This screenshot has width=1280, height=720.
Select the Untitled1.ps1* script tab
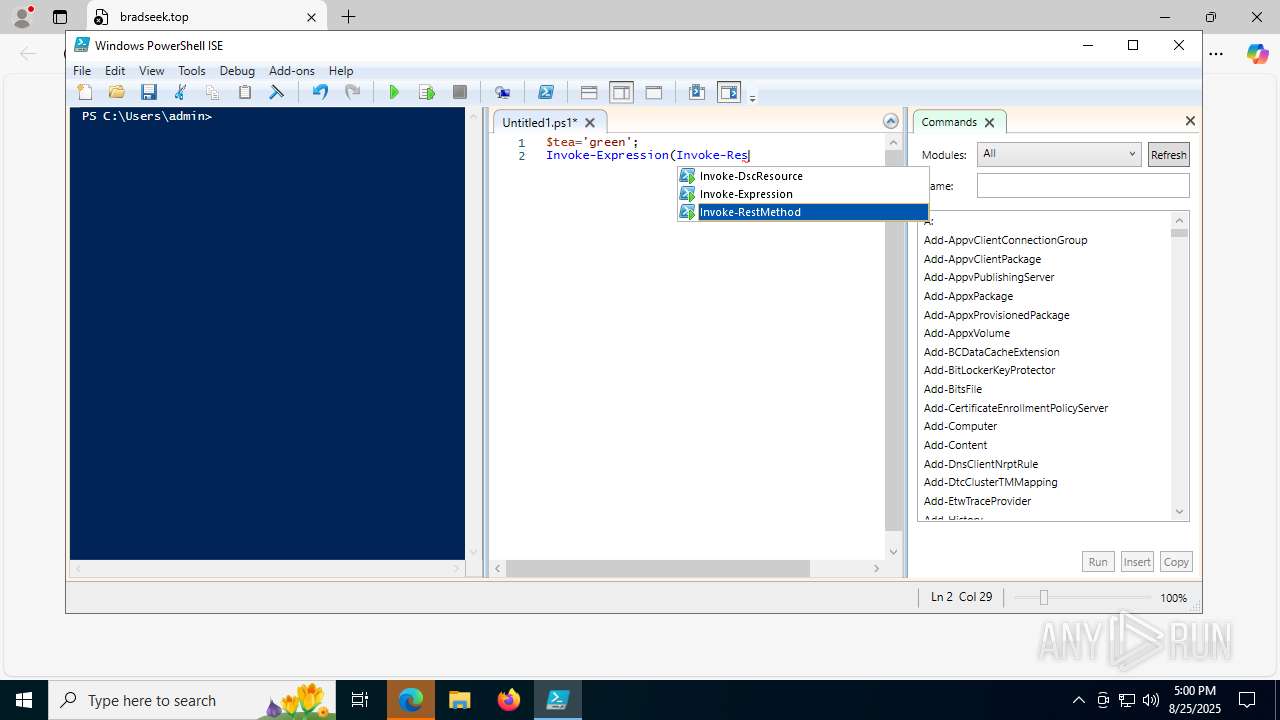point(540,122)
